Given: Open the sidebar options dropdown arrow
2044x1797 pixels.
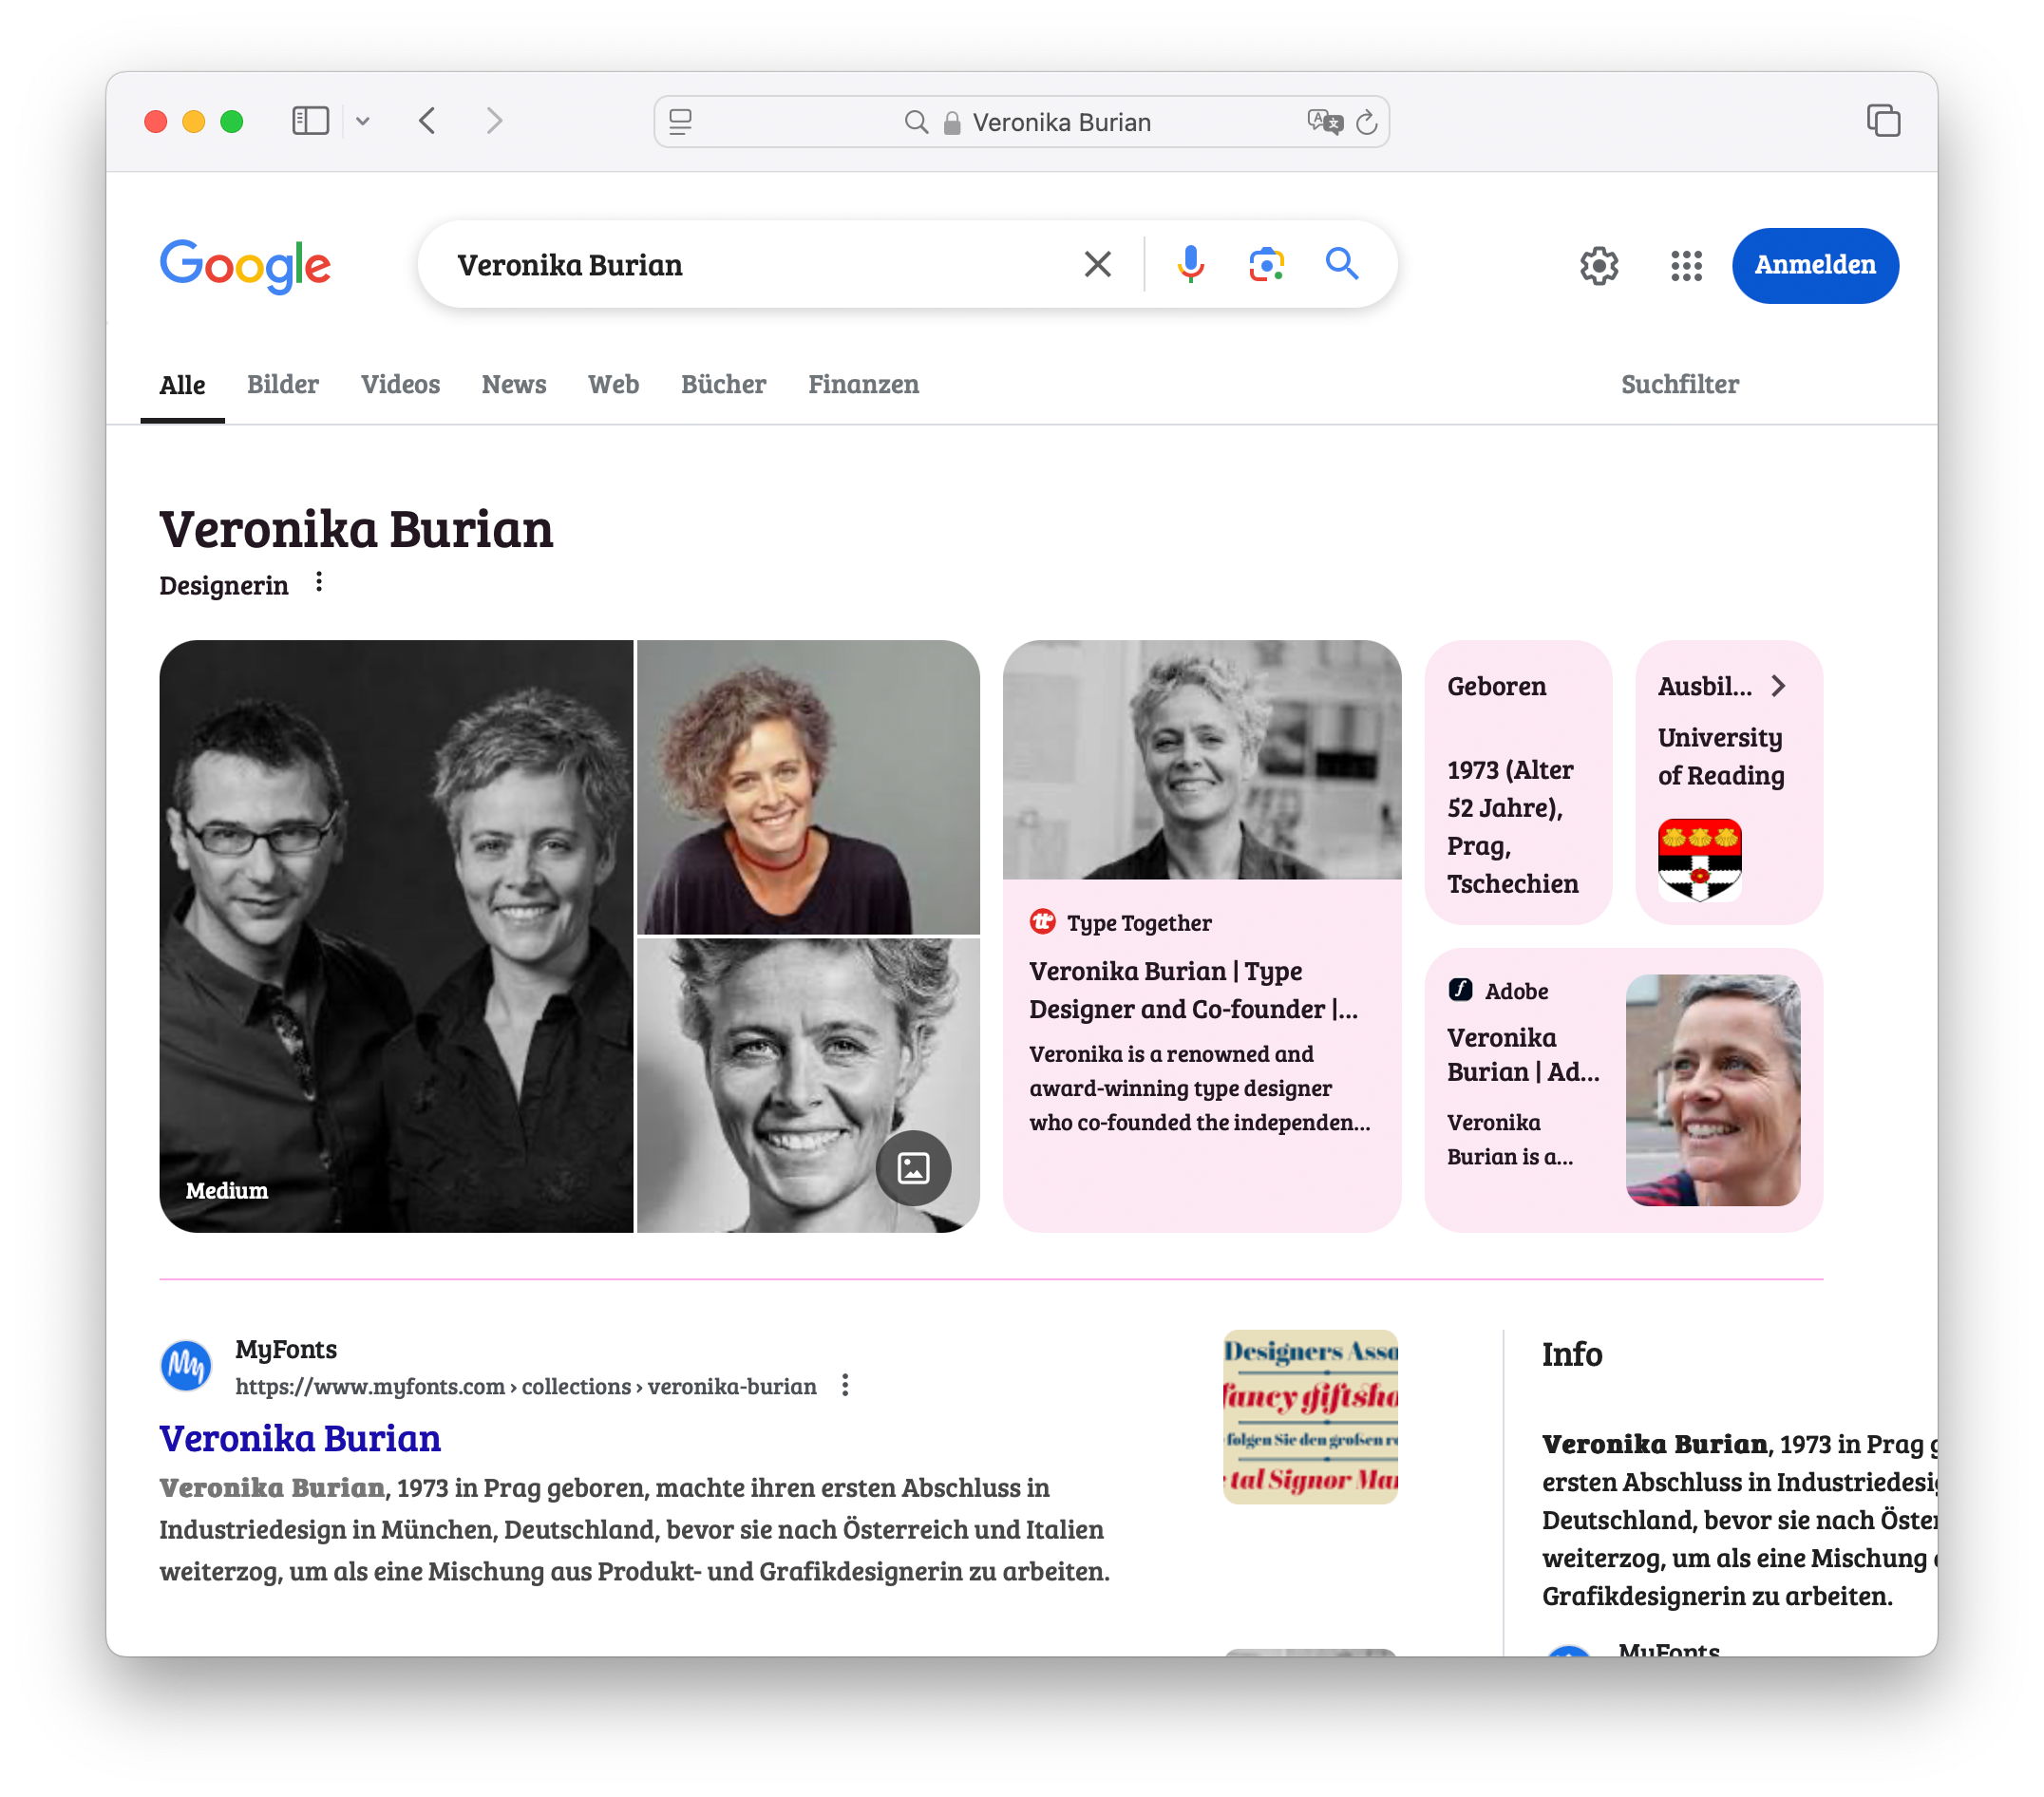Looking at the screenshot, I should coord(363,121).
